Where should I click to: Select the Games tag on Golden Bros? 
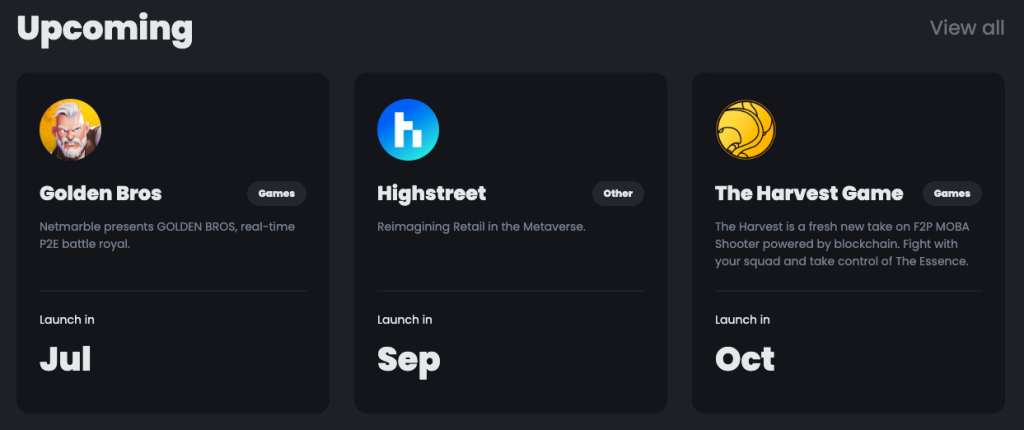276,193
